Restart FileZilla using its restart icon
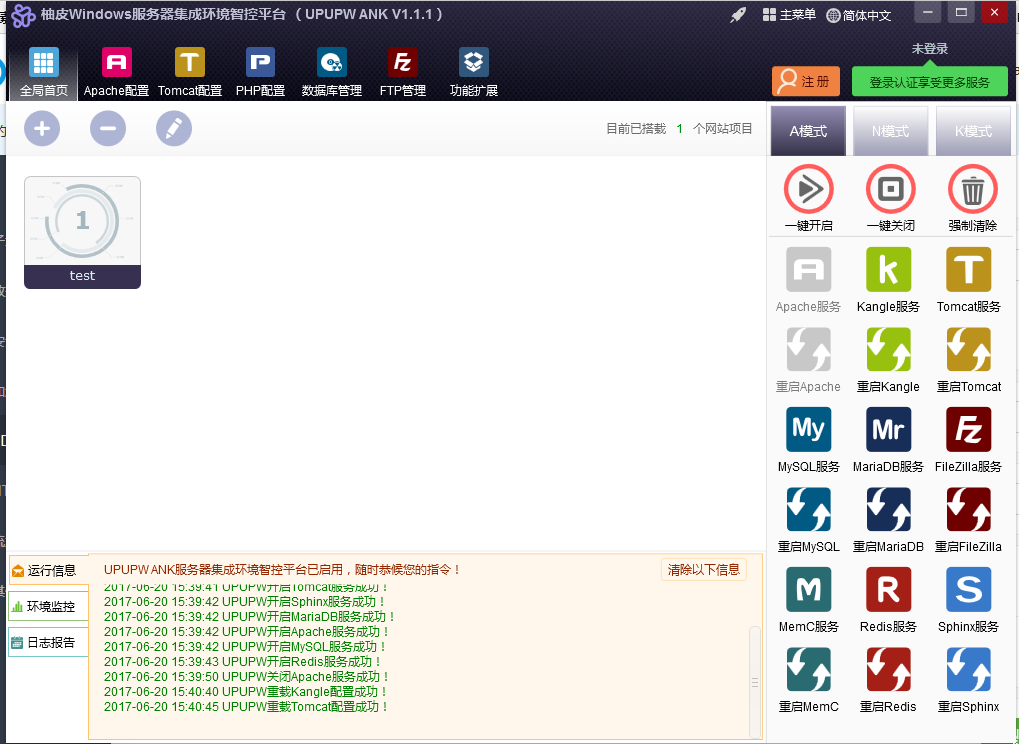Viewport: 1019px width, 744px height. pyautogui.click(x=968, y=510)
